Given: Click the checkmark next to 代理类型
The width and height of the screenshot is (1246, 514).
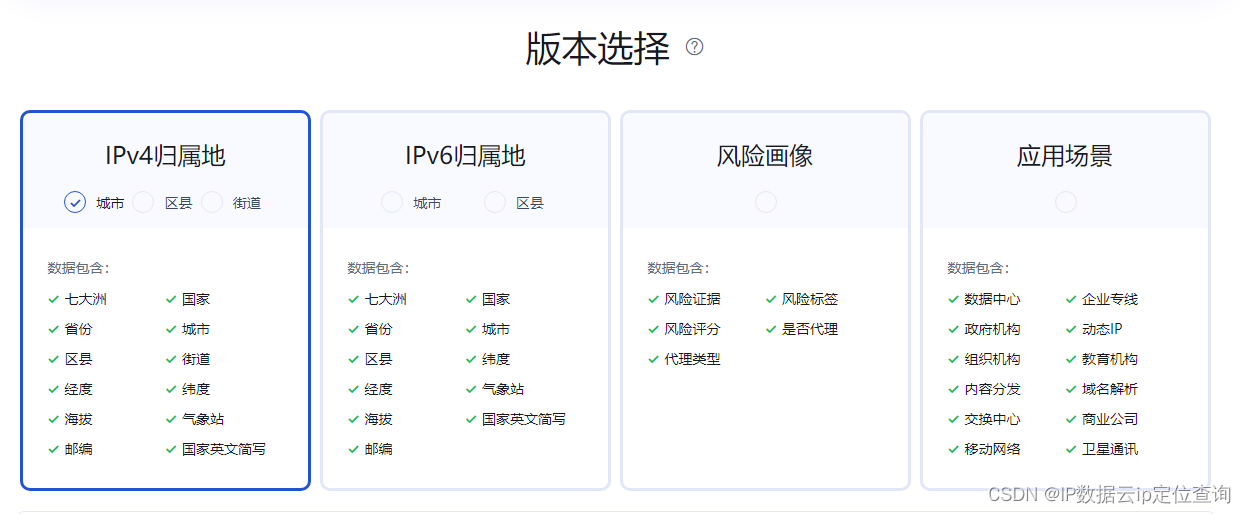Looking at the screenshot, I should [x=654, y=359].
